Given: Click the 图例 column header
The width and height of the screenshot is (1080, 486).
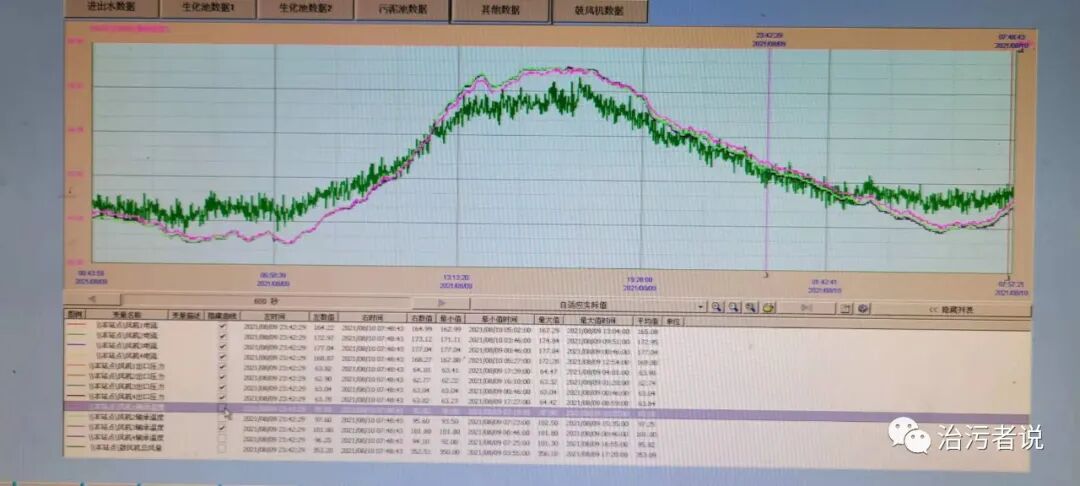Looking at the screenshot, I should click(72, 315).
